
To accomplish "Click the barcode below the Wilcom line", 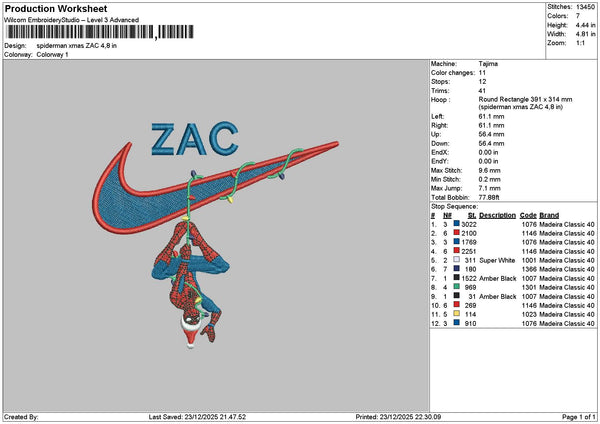I will [x=99, y=32].
